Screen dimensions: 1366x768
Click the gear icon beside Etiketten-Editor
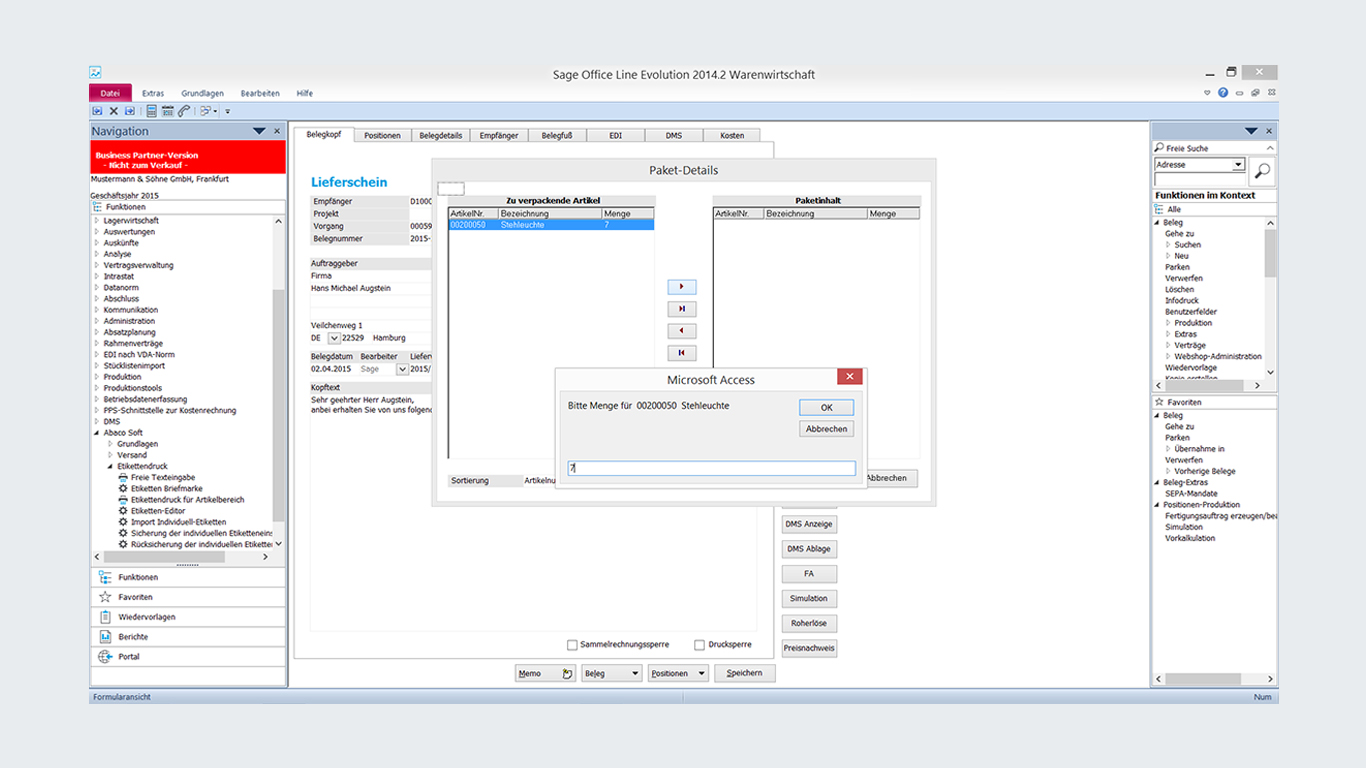[123, 511]
